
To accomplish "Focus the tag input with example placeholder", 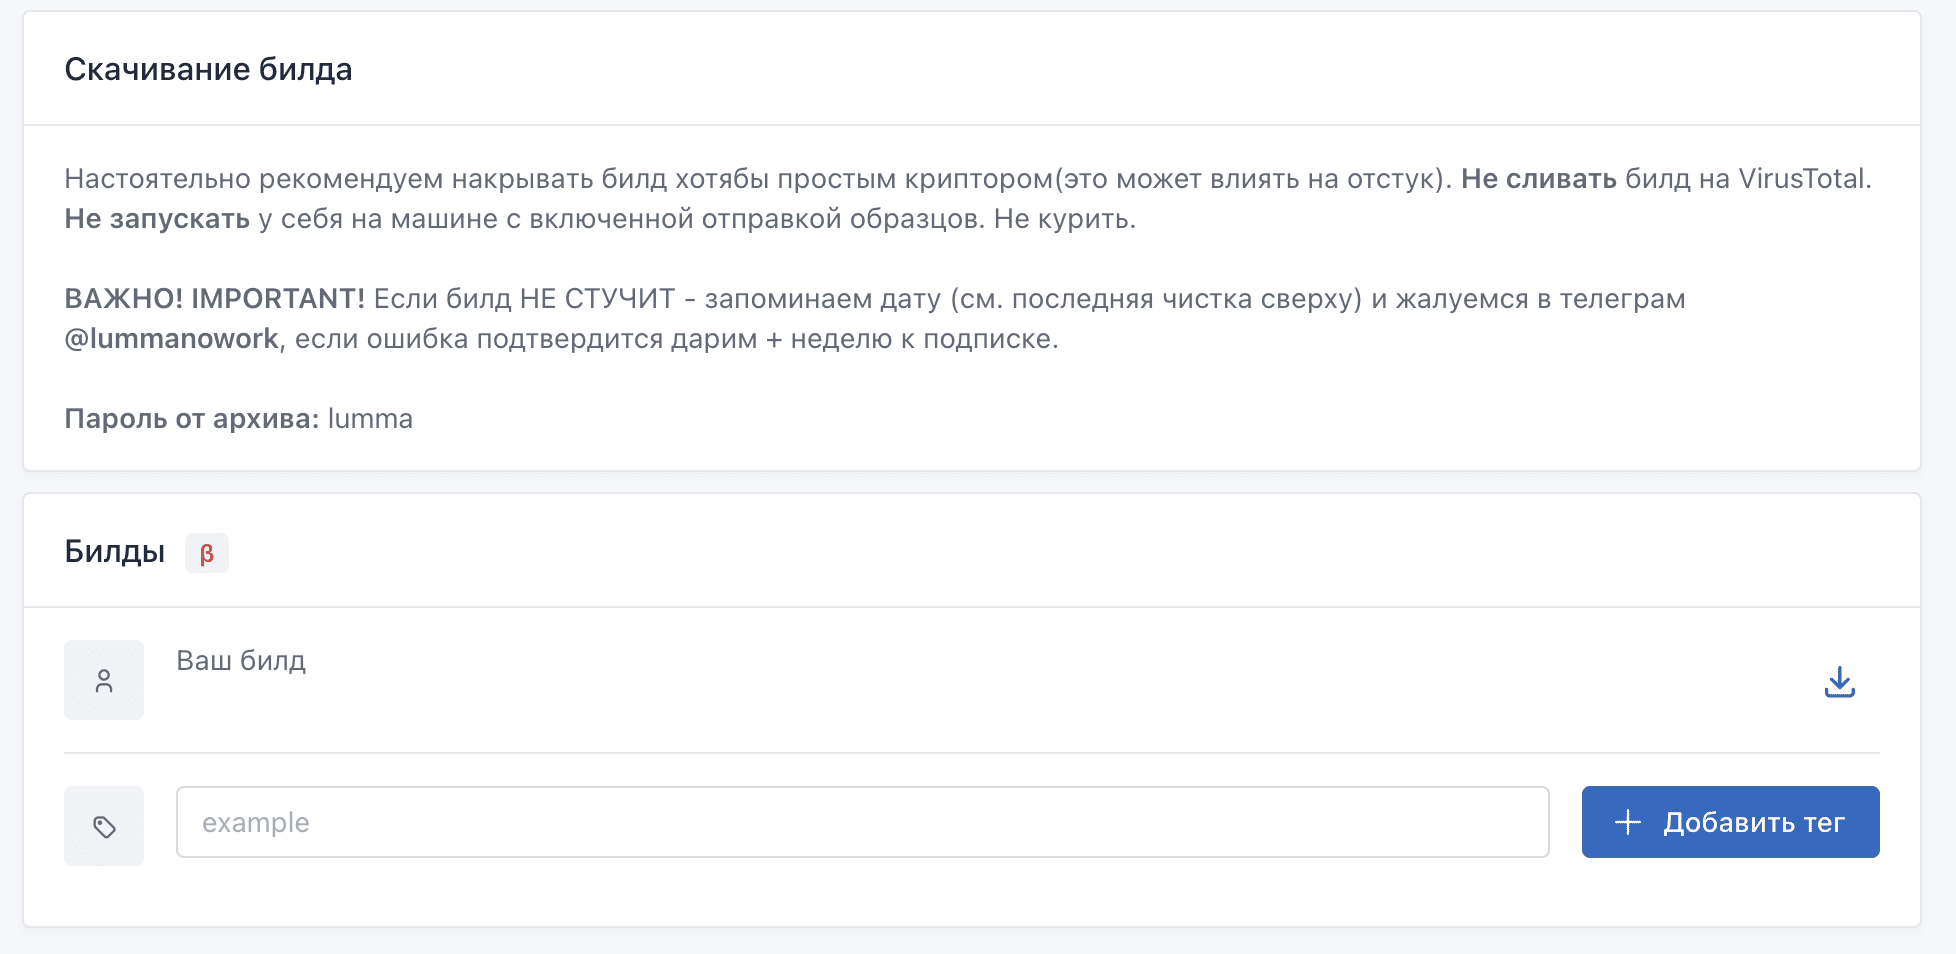I will click(862, 822).
